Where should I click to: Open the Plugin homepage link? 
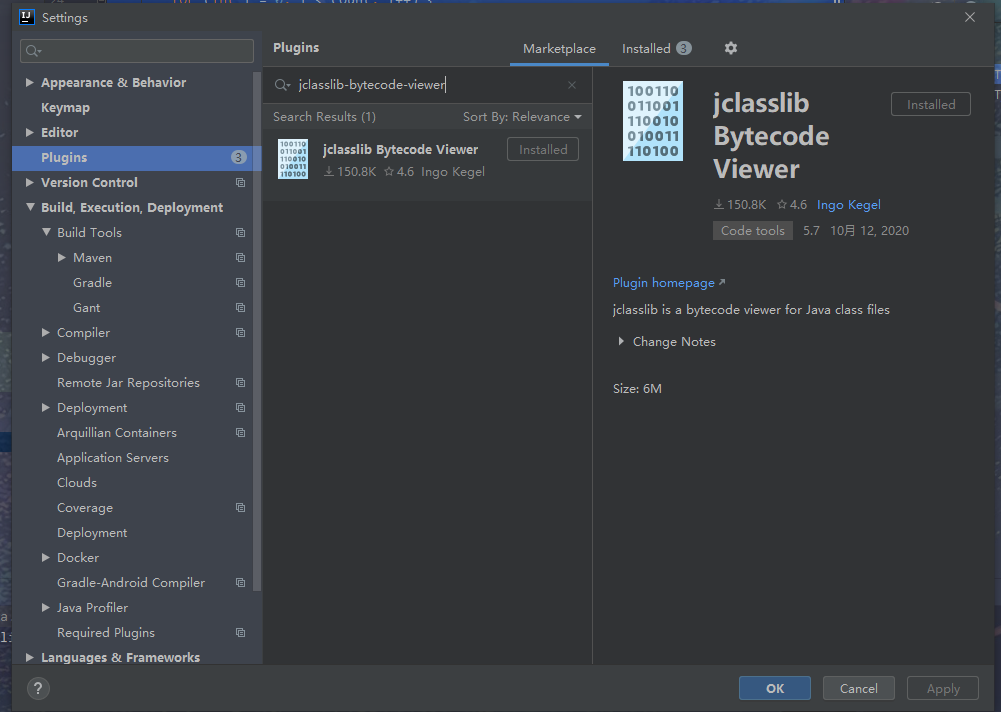668,282
